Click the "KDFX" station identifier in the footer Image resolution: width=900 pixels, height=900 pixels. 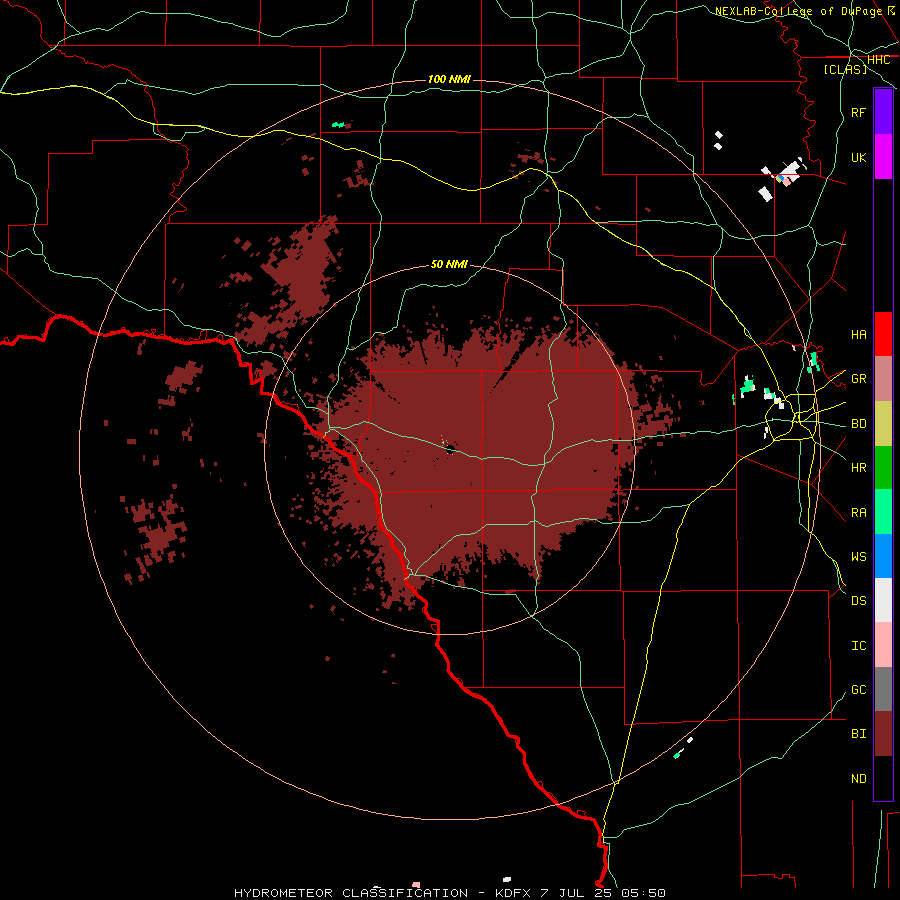(x=513, y=893)
